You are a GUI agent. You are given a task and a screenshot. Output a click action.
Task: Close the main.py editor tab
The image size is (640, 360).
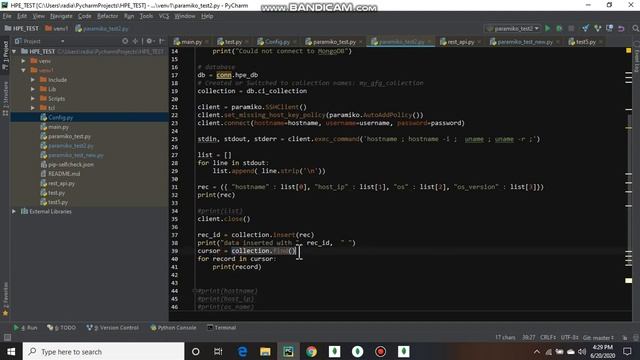(207, 42)
